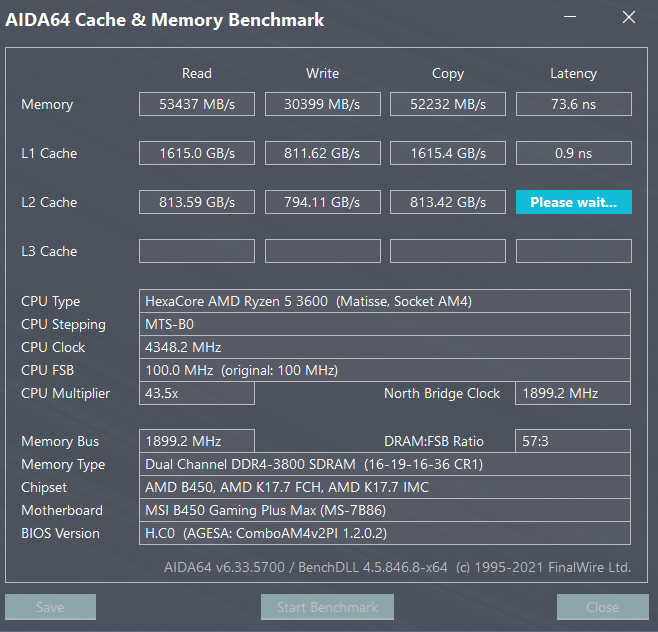Screen dimensions: 658x632
Task: Click the empty L3 Cache Read field
Action: tap(197, 251)
